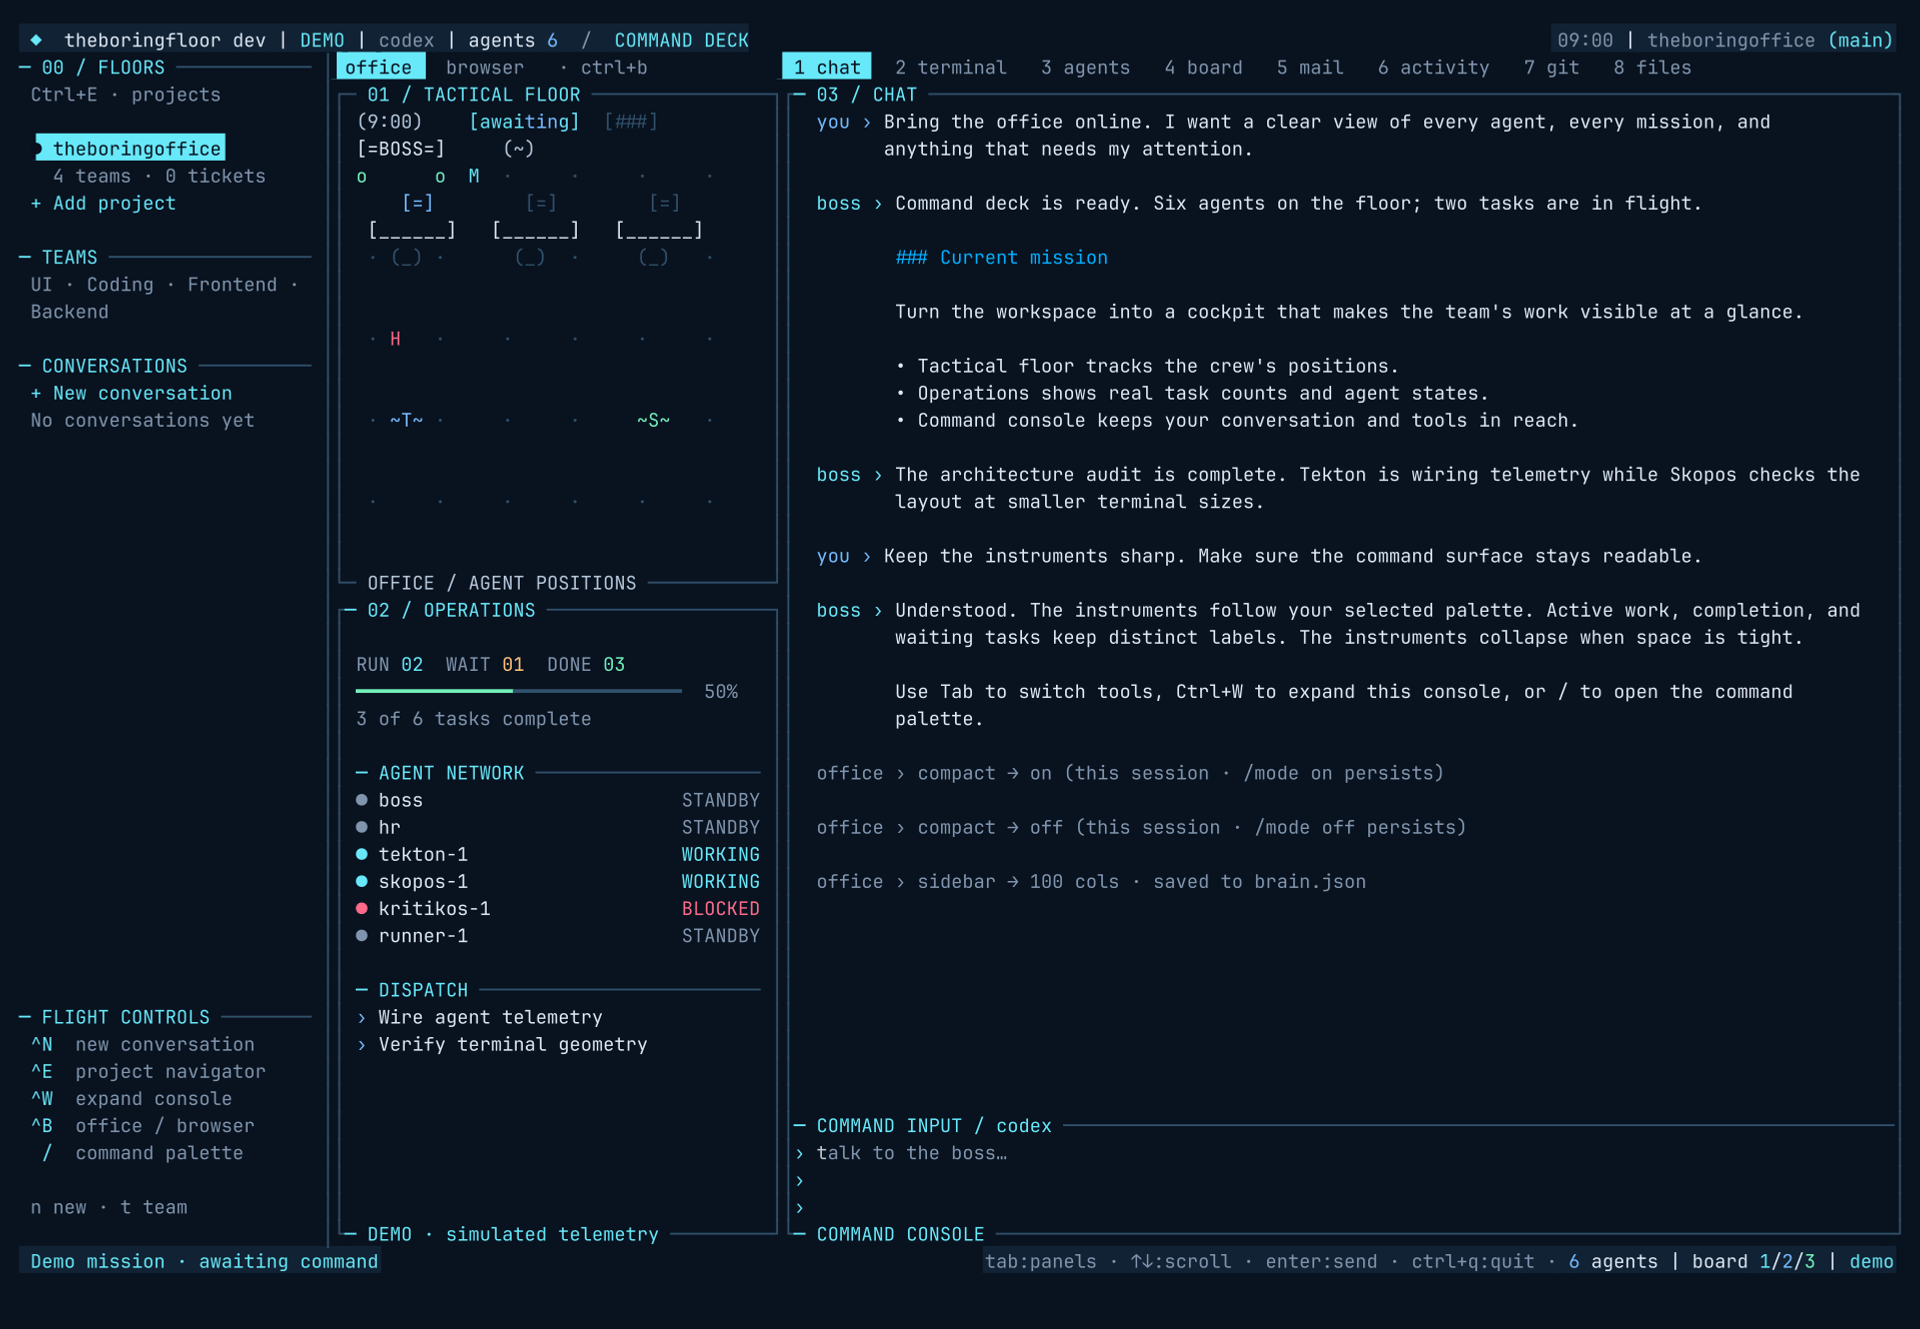Start a New conversation
The width and height of the screenshot is (1920, 1329).
tap(131, 393)
